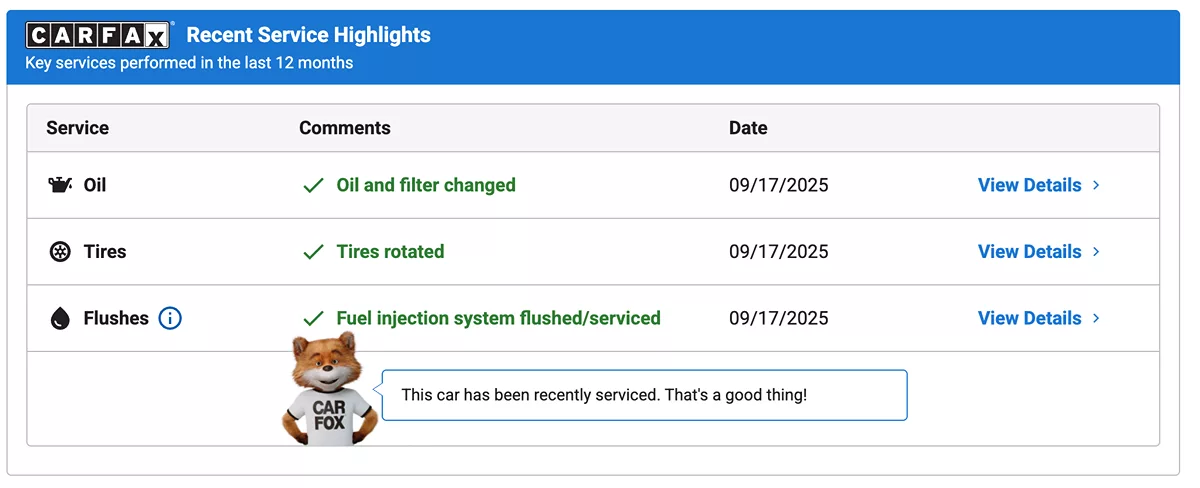The width and height of the screenshot is (1200, 488).
Task: Open View Details for Tires service
Action: click(x=1029, y=252)
